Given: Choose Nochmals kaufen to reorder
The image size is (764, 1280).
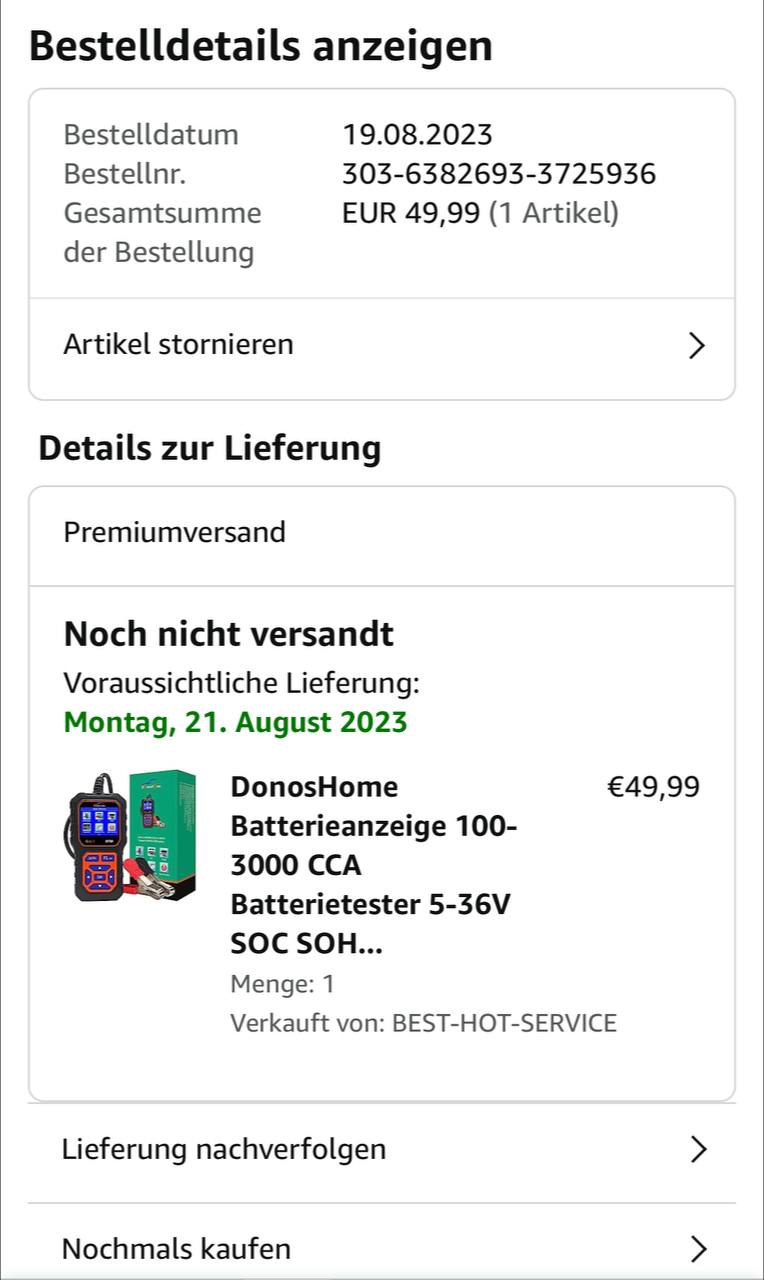Looking at the screenshot, I should pos(177,1249).
